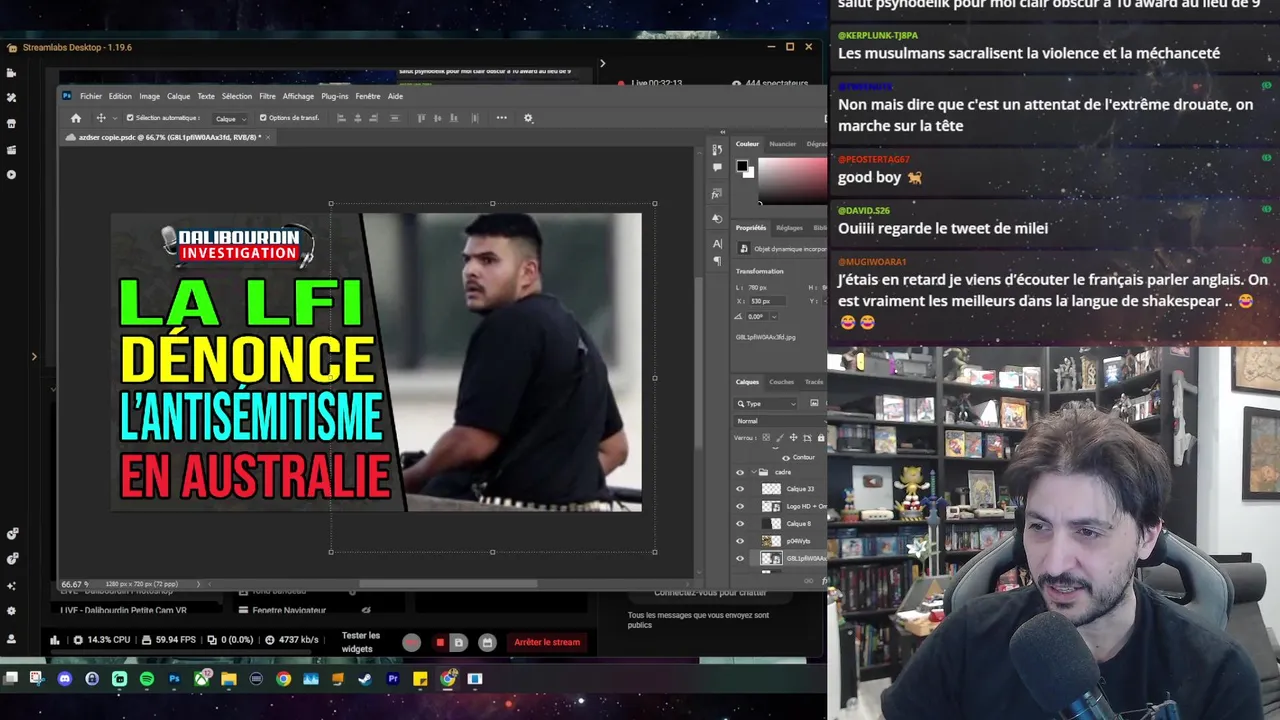This screenshot has width=1280, height=720.
Task: Open the stream schedule calendar icon
Action: point(486,642)
